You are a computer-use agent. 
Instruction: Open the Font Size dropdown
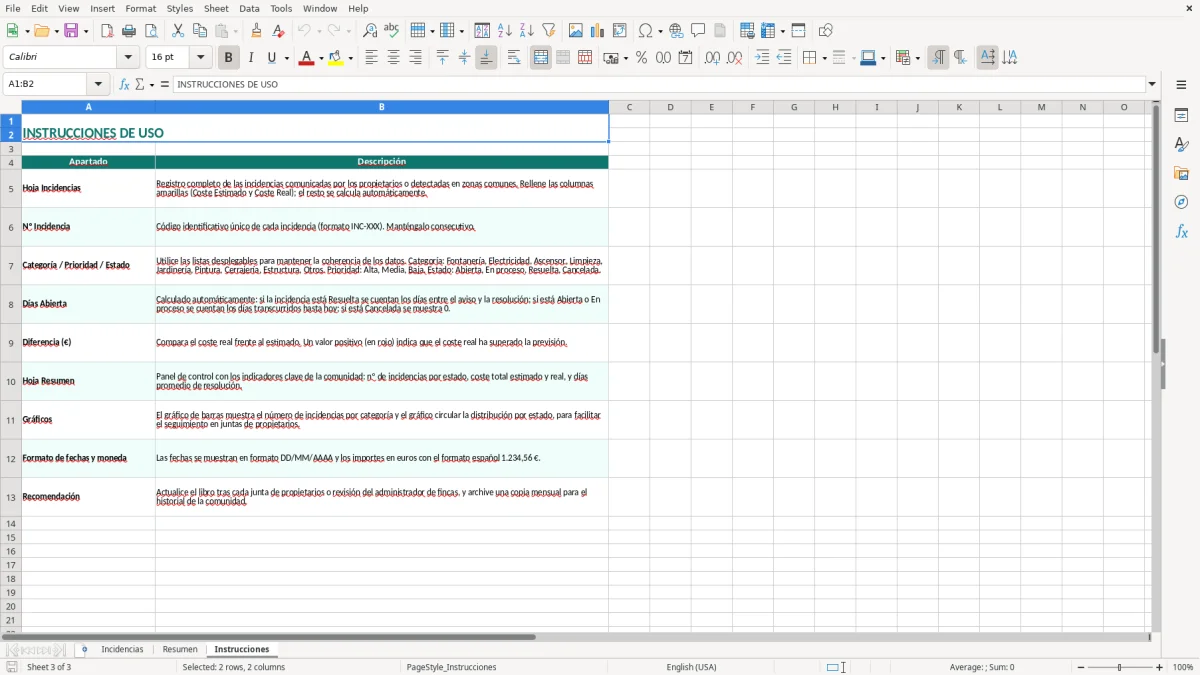click(201, 58)
